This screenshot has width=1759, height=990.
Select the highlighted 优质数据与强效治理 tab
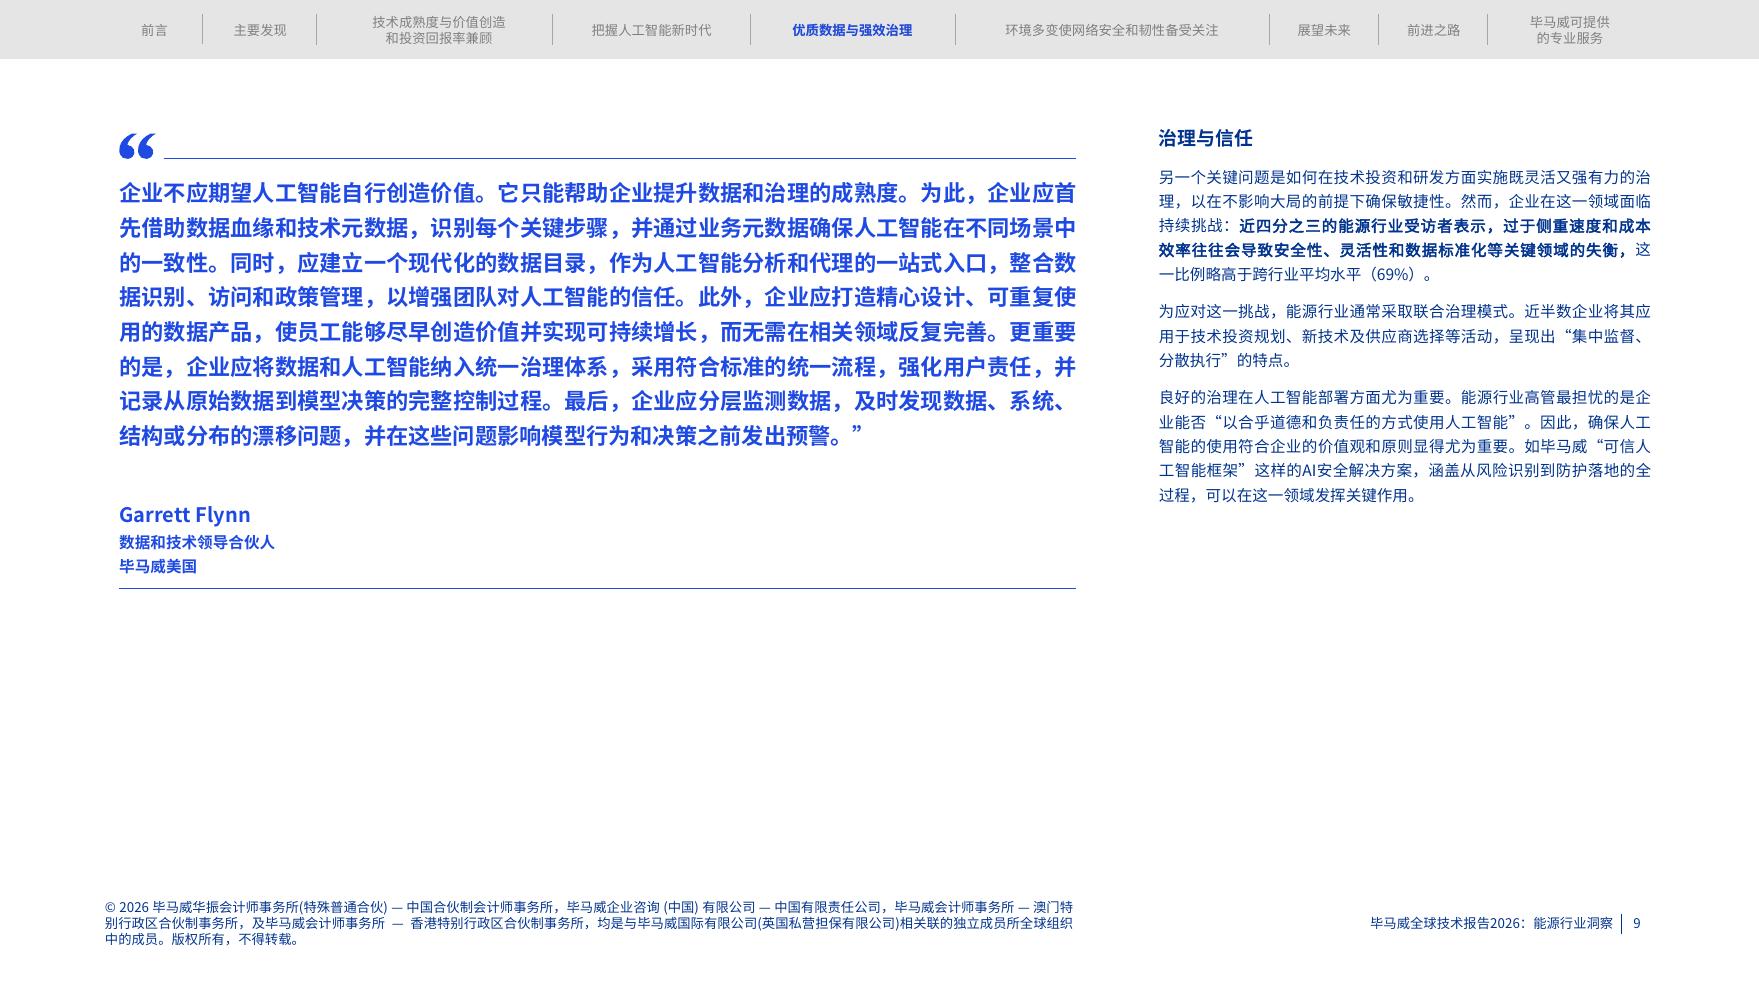(x=850, y=29)
